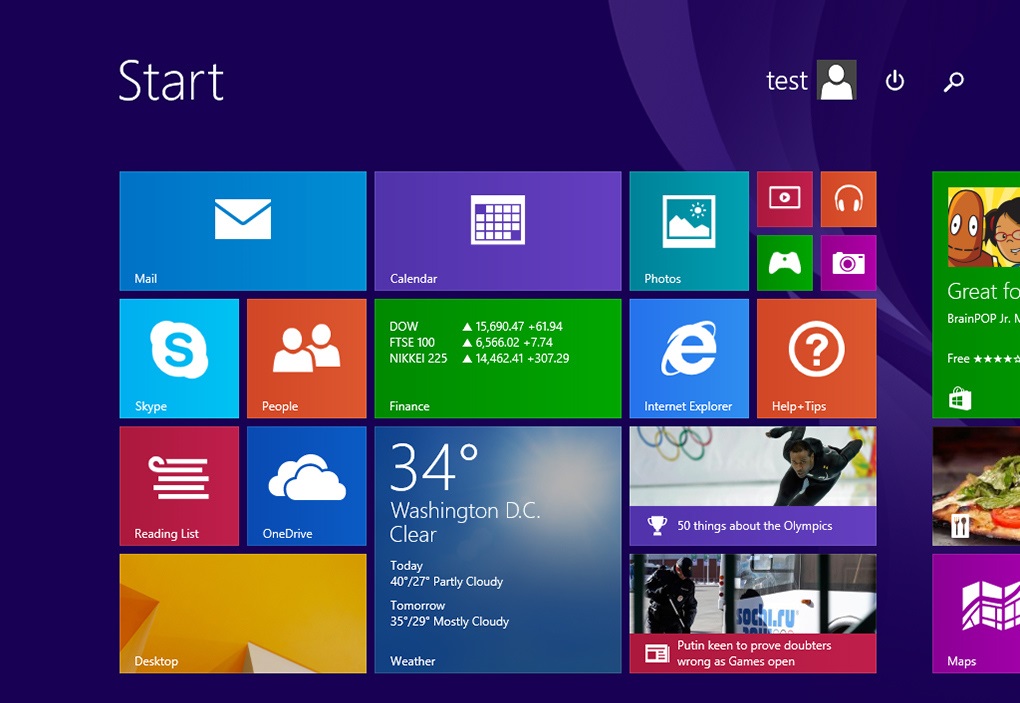Click the Store bag icon on green tile
The image size is (1020, 703).
[x=960, y=399]
